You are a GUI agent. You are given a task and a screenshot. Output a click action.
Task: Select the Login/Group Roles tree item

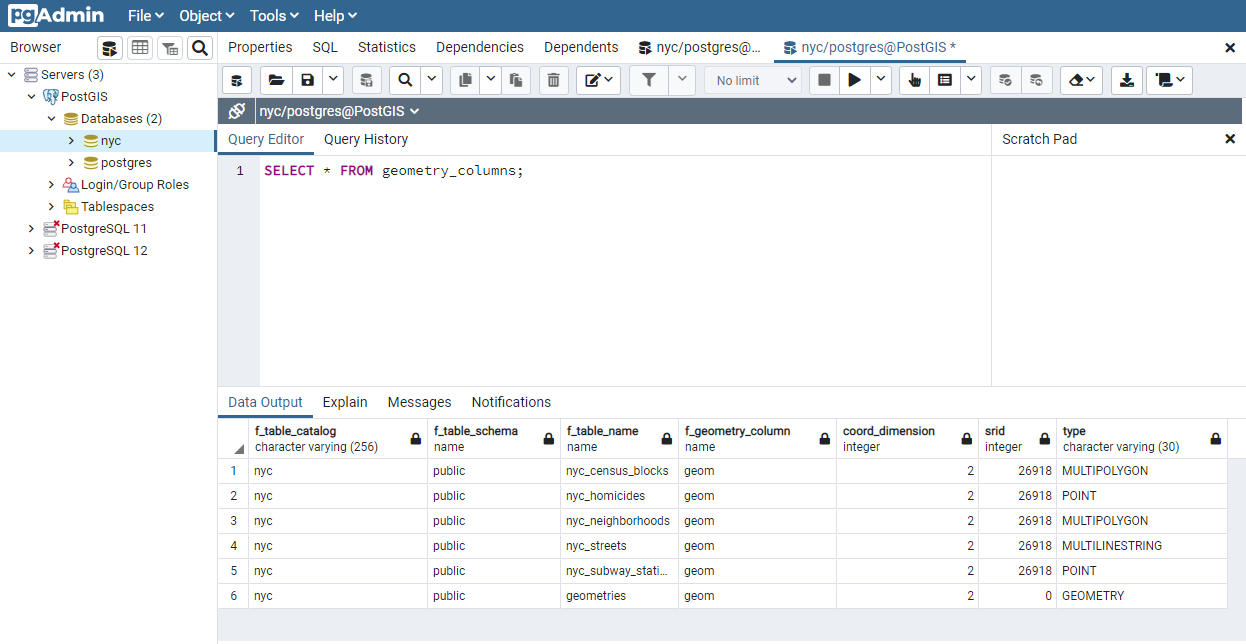click(x=134, y=185)
